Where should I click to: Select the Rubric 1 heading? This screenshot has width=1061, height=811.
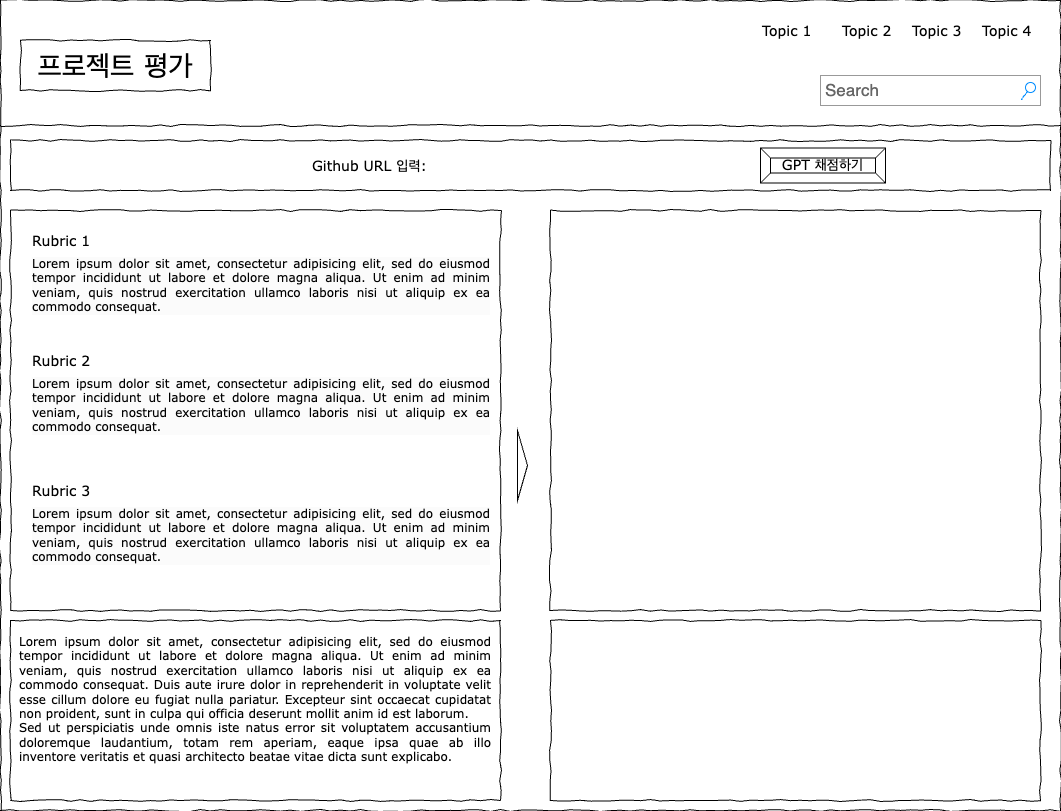[61, 241]
